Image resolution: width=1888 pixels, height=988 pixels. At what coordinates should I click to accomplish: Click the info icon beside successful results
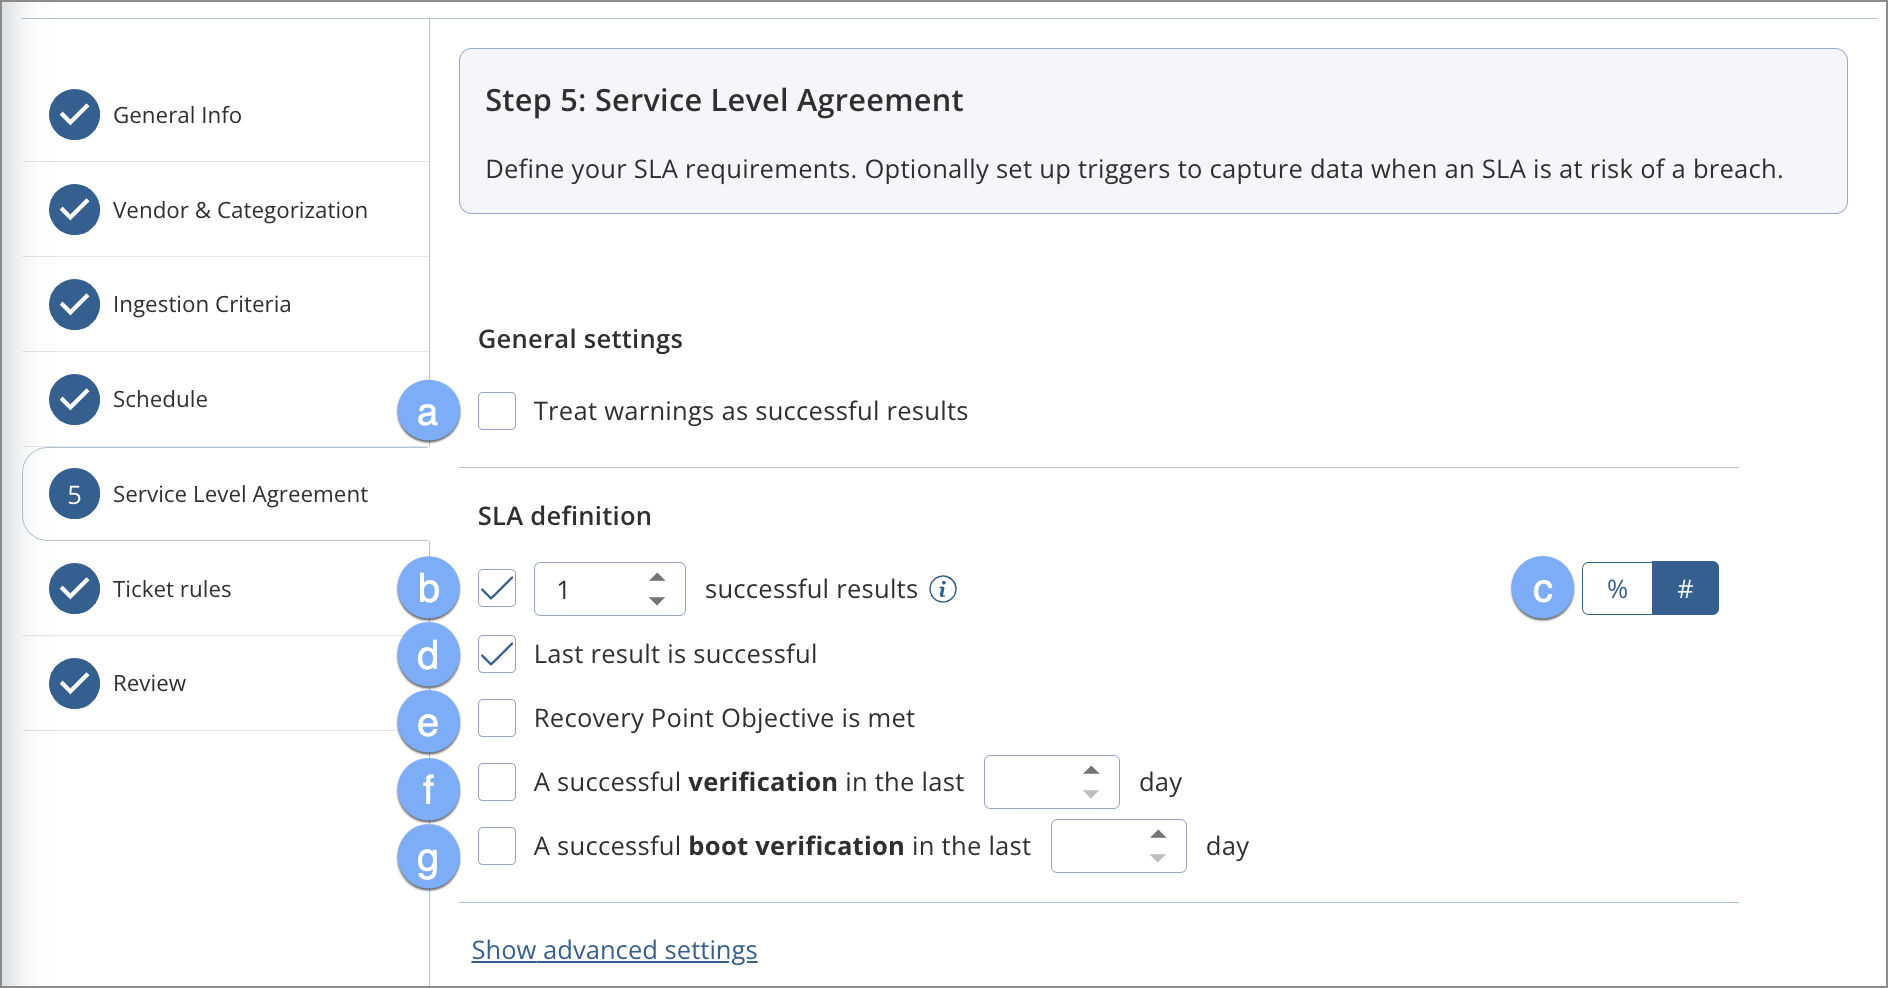click(x=942, y=589)
